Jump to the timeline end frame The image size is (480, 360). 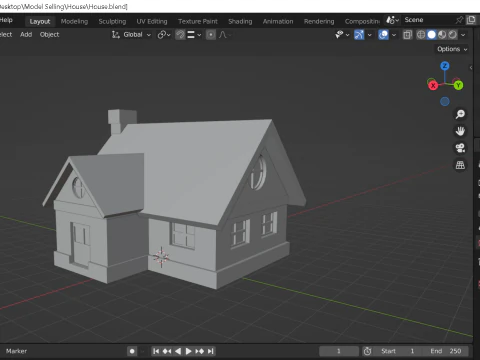210,351
